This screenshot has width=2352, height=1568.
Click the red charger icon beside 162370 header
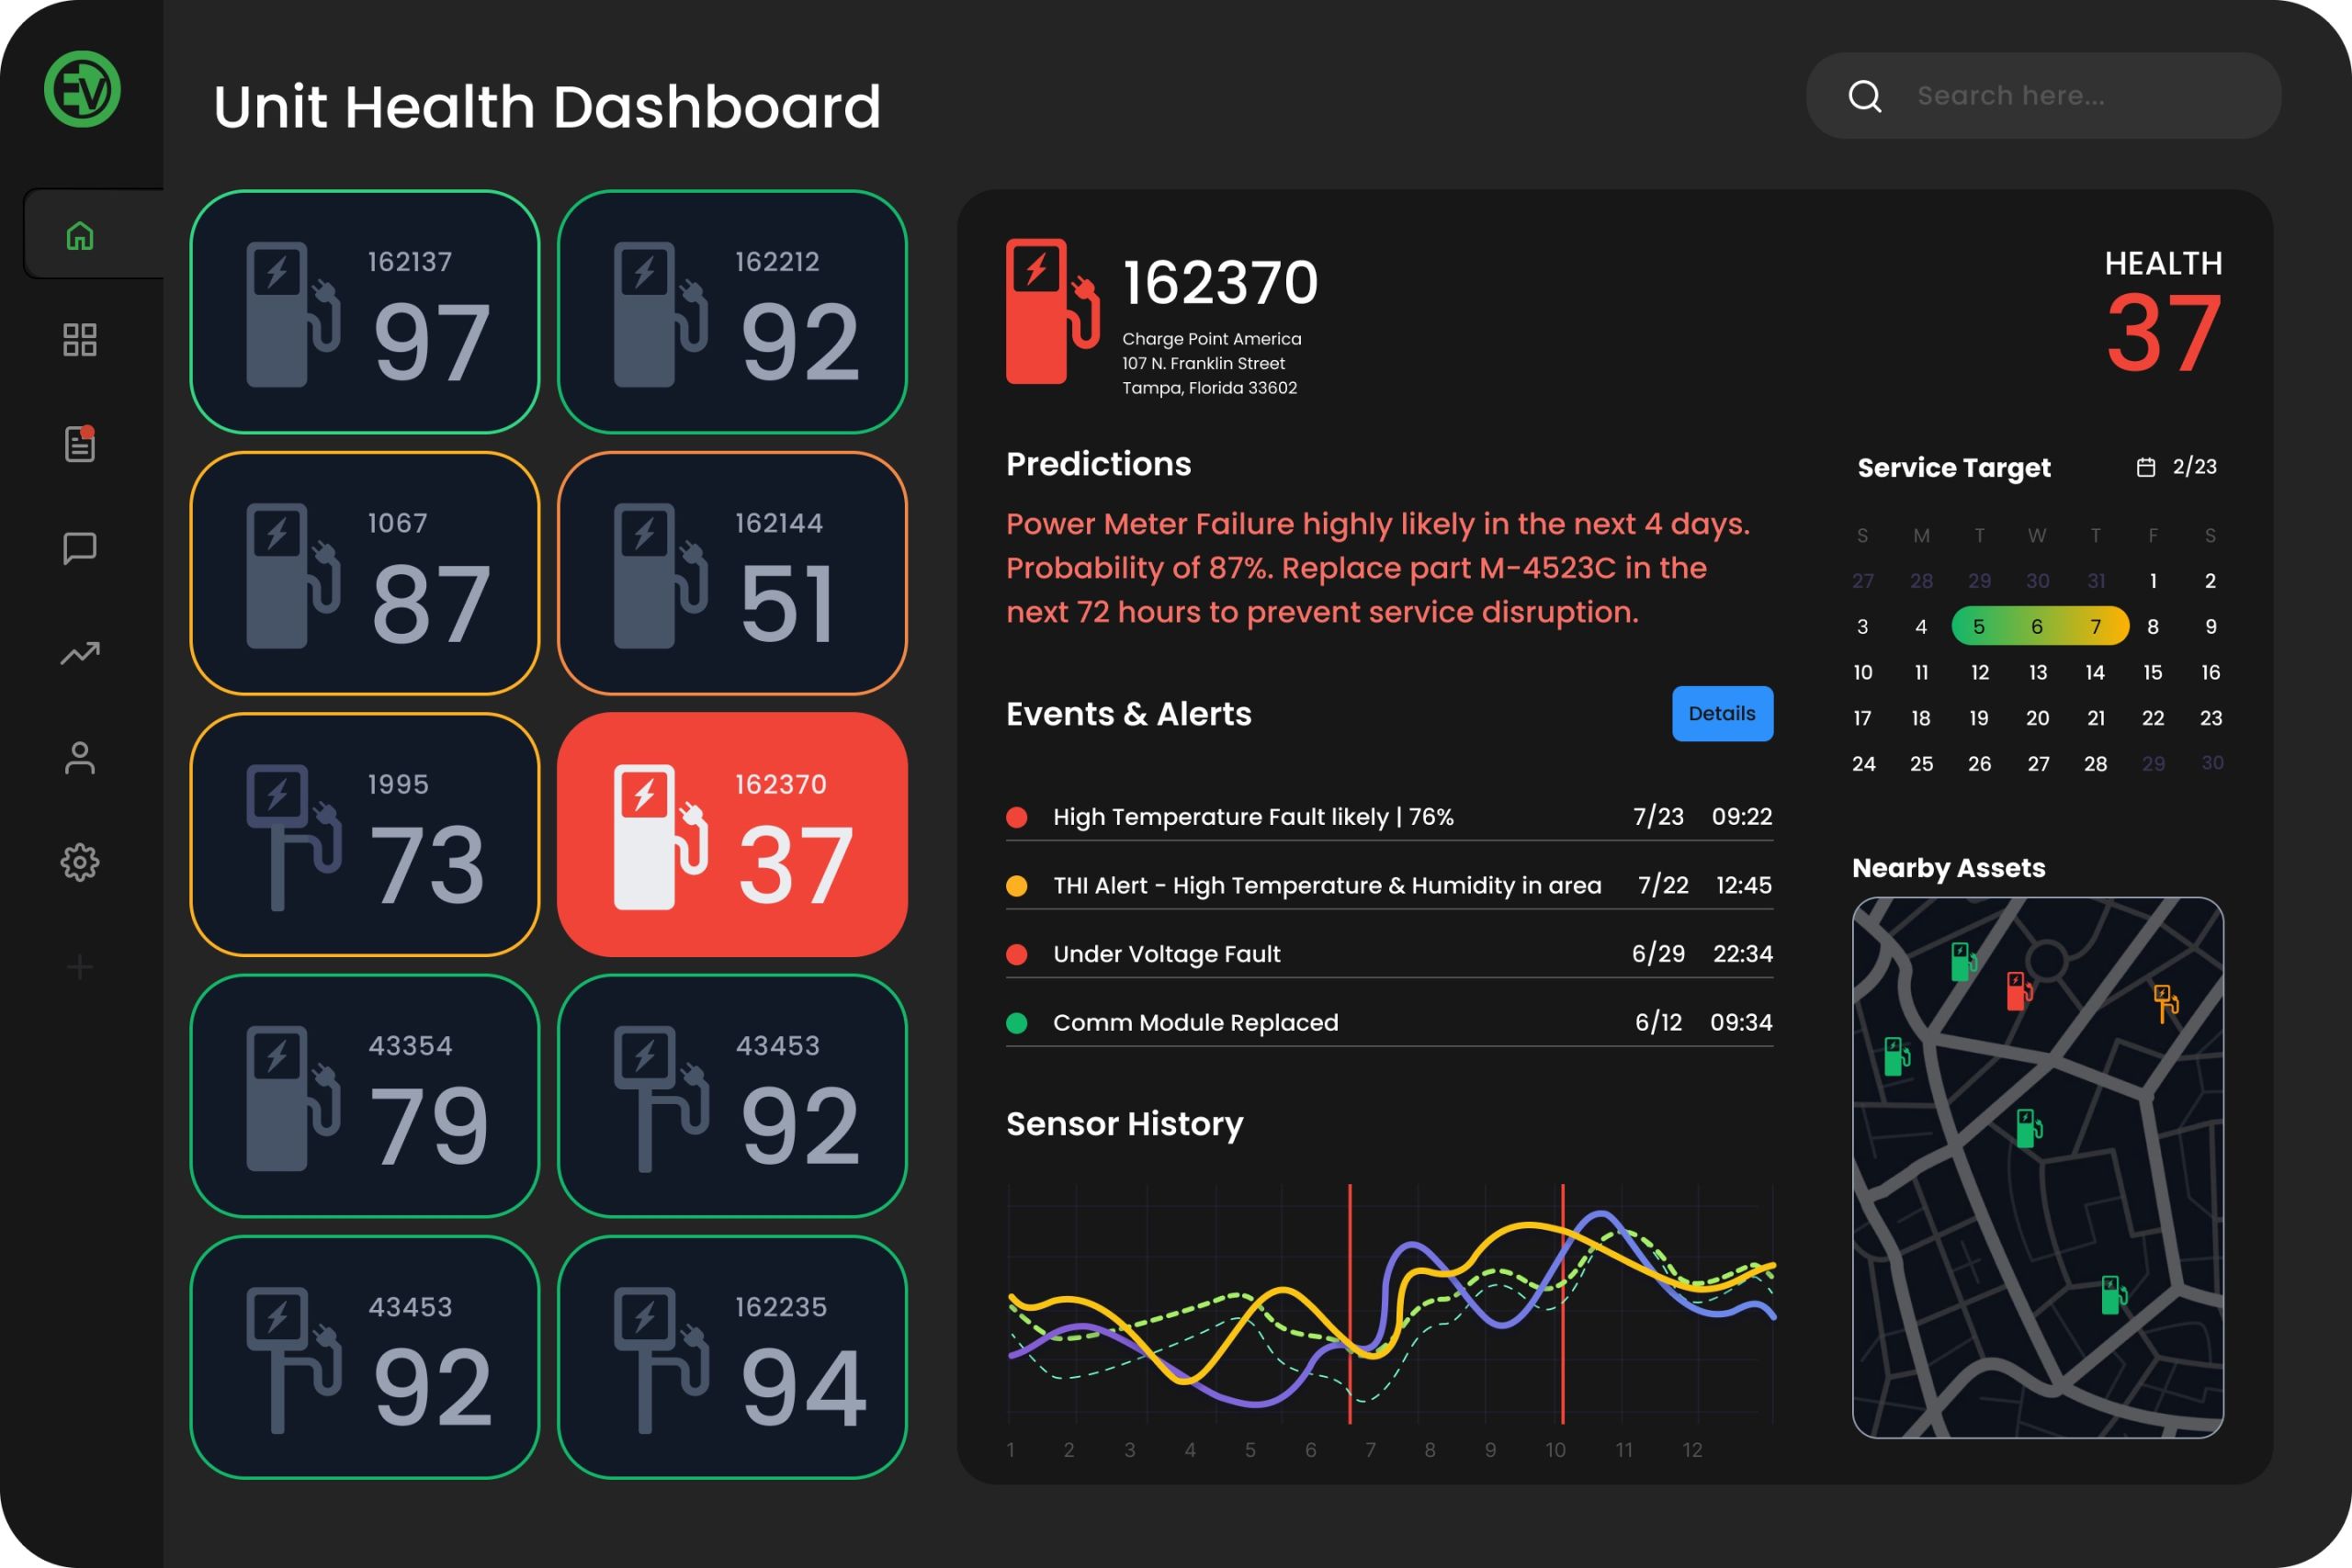[1052, 311]
